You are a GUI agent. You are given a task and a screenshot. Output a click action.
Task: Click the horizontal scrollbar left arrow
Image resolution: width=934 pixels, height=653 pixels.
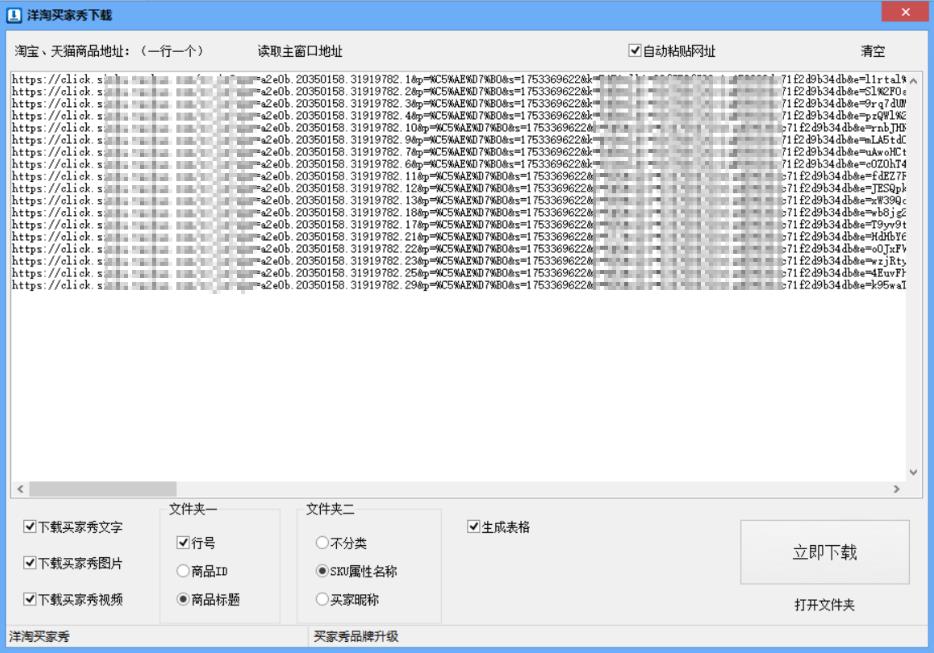click(20, 489)
